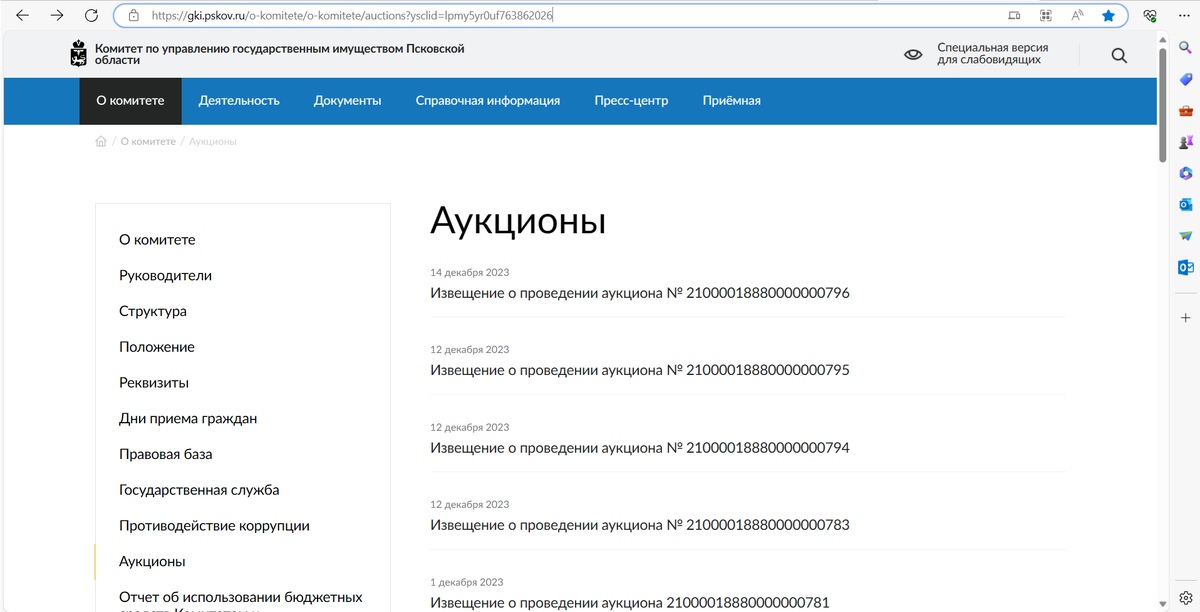Screen dimensions: 1200x612
Task: Open Drop (paper plane) in the sidebar
Action: pyautogui.click(x=1185, y=235)
